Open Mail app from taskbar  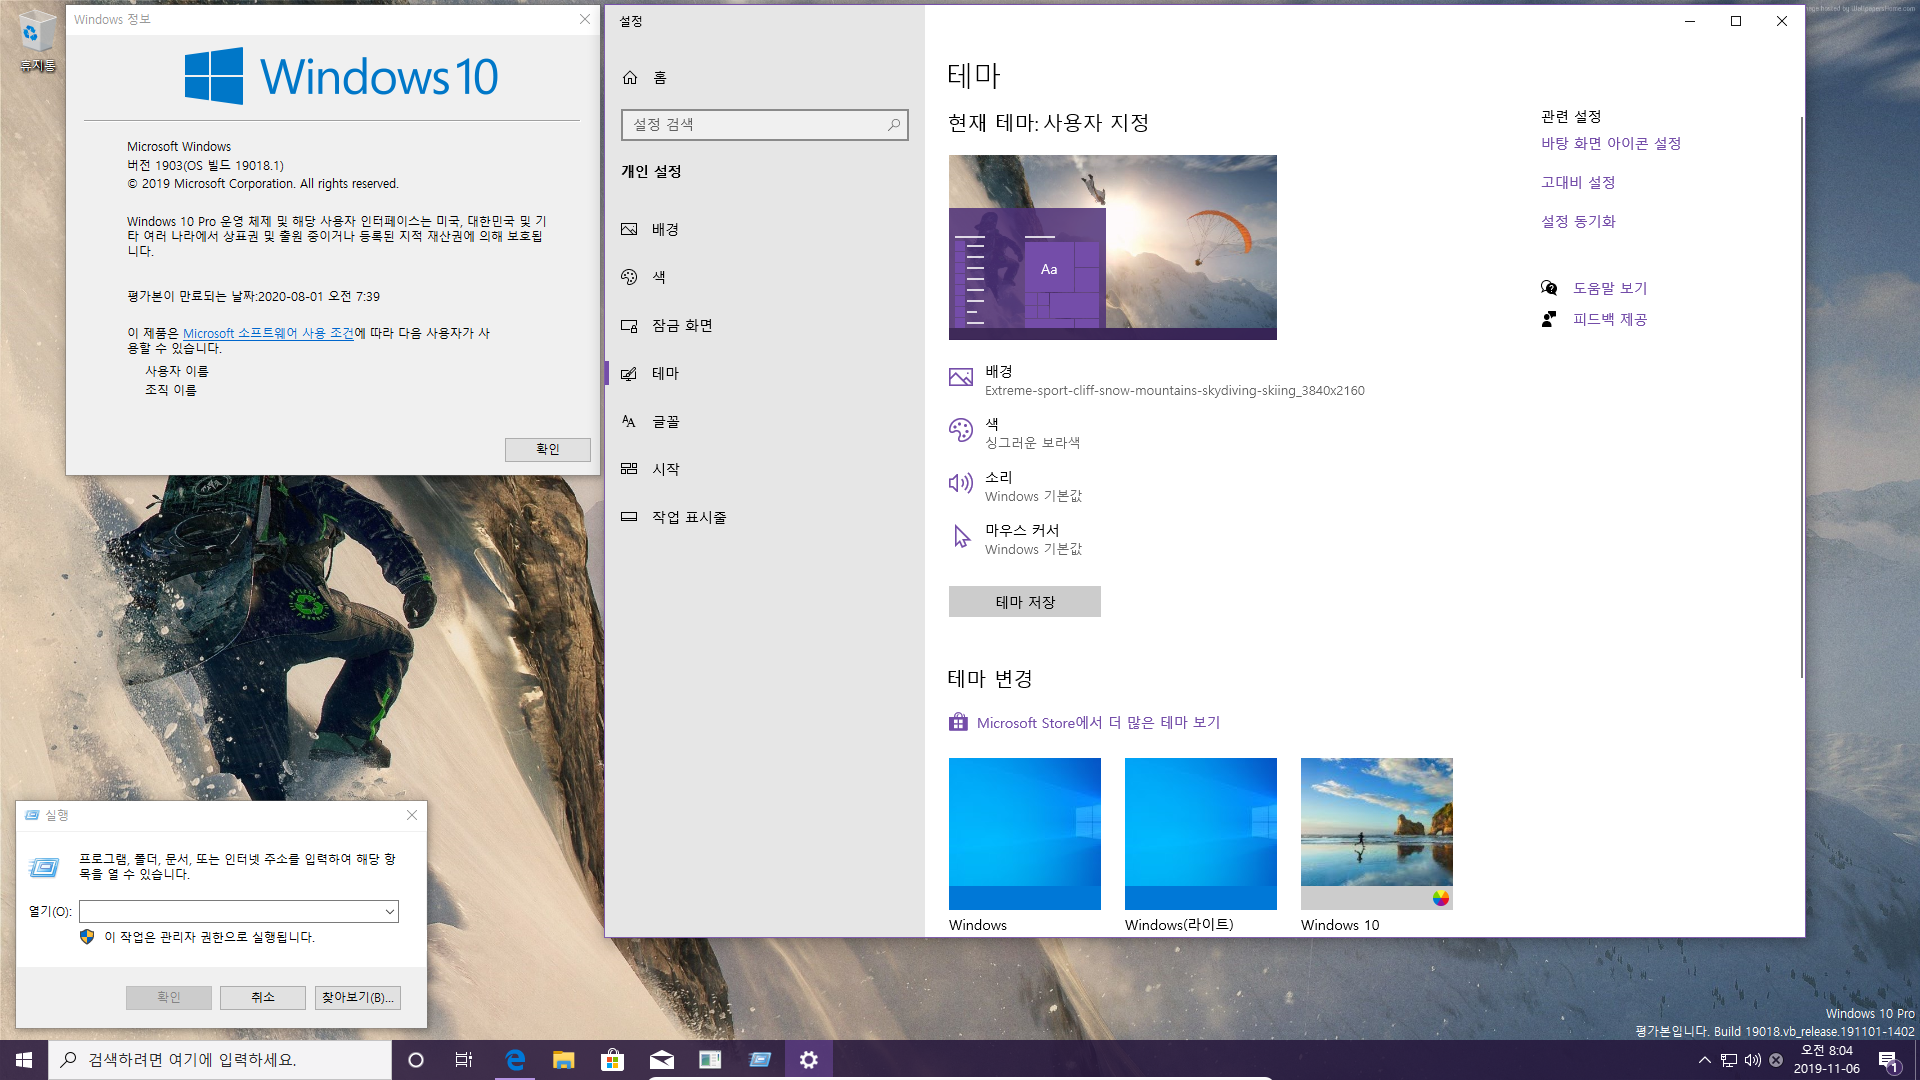point(662,1060)
